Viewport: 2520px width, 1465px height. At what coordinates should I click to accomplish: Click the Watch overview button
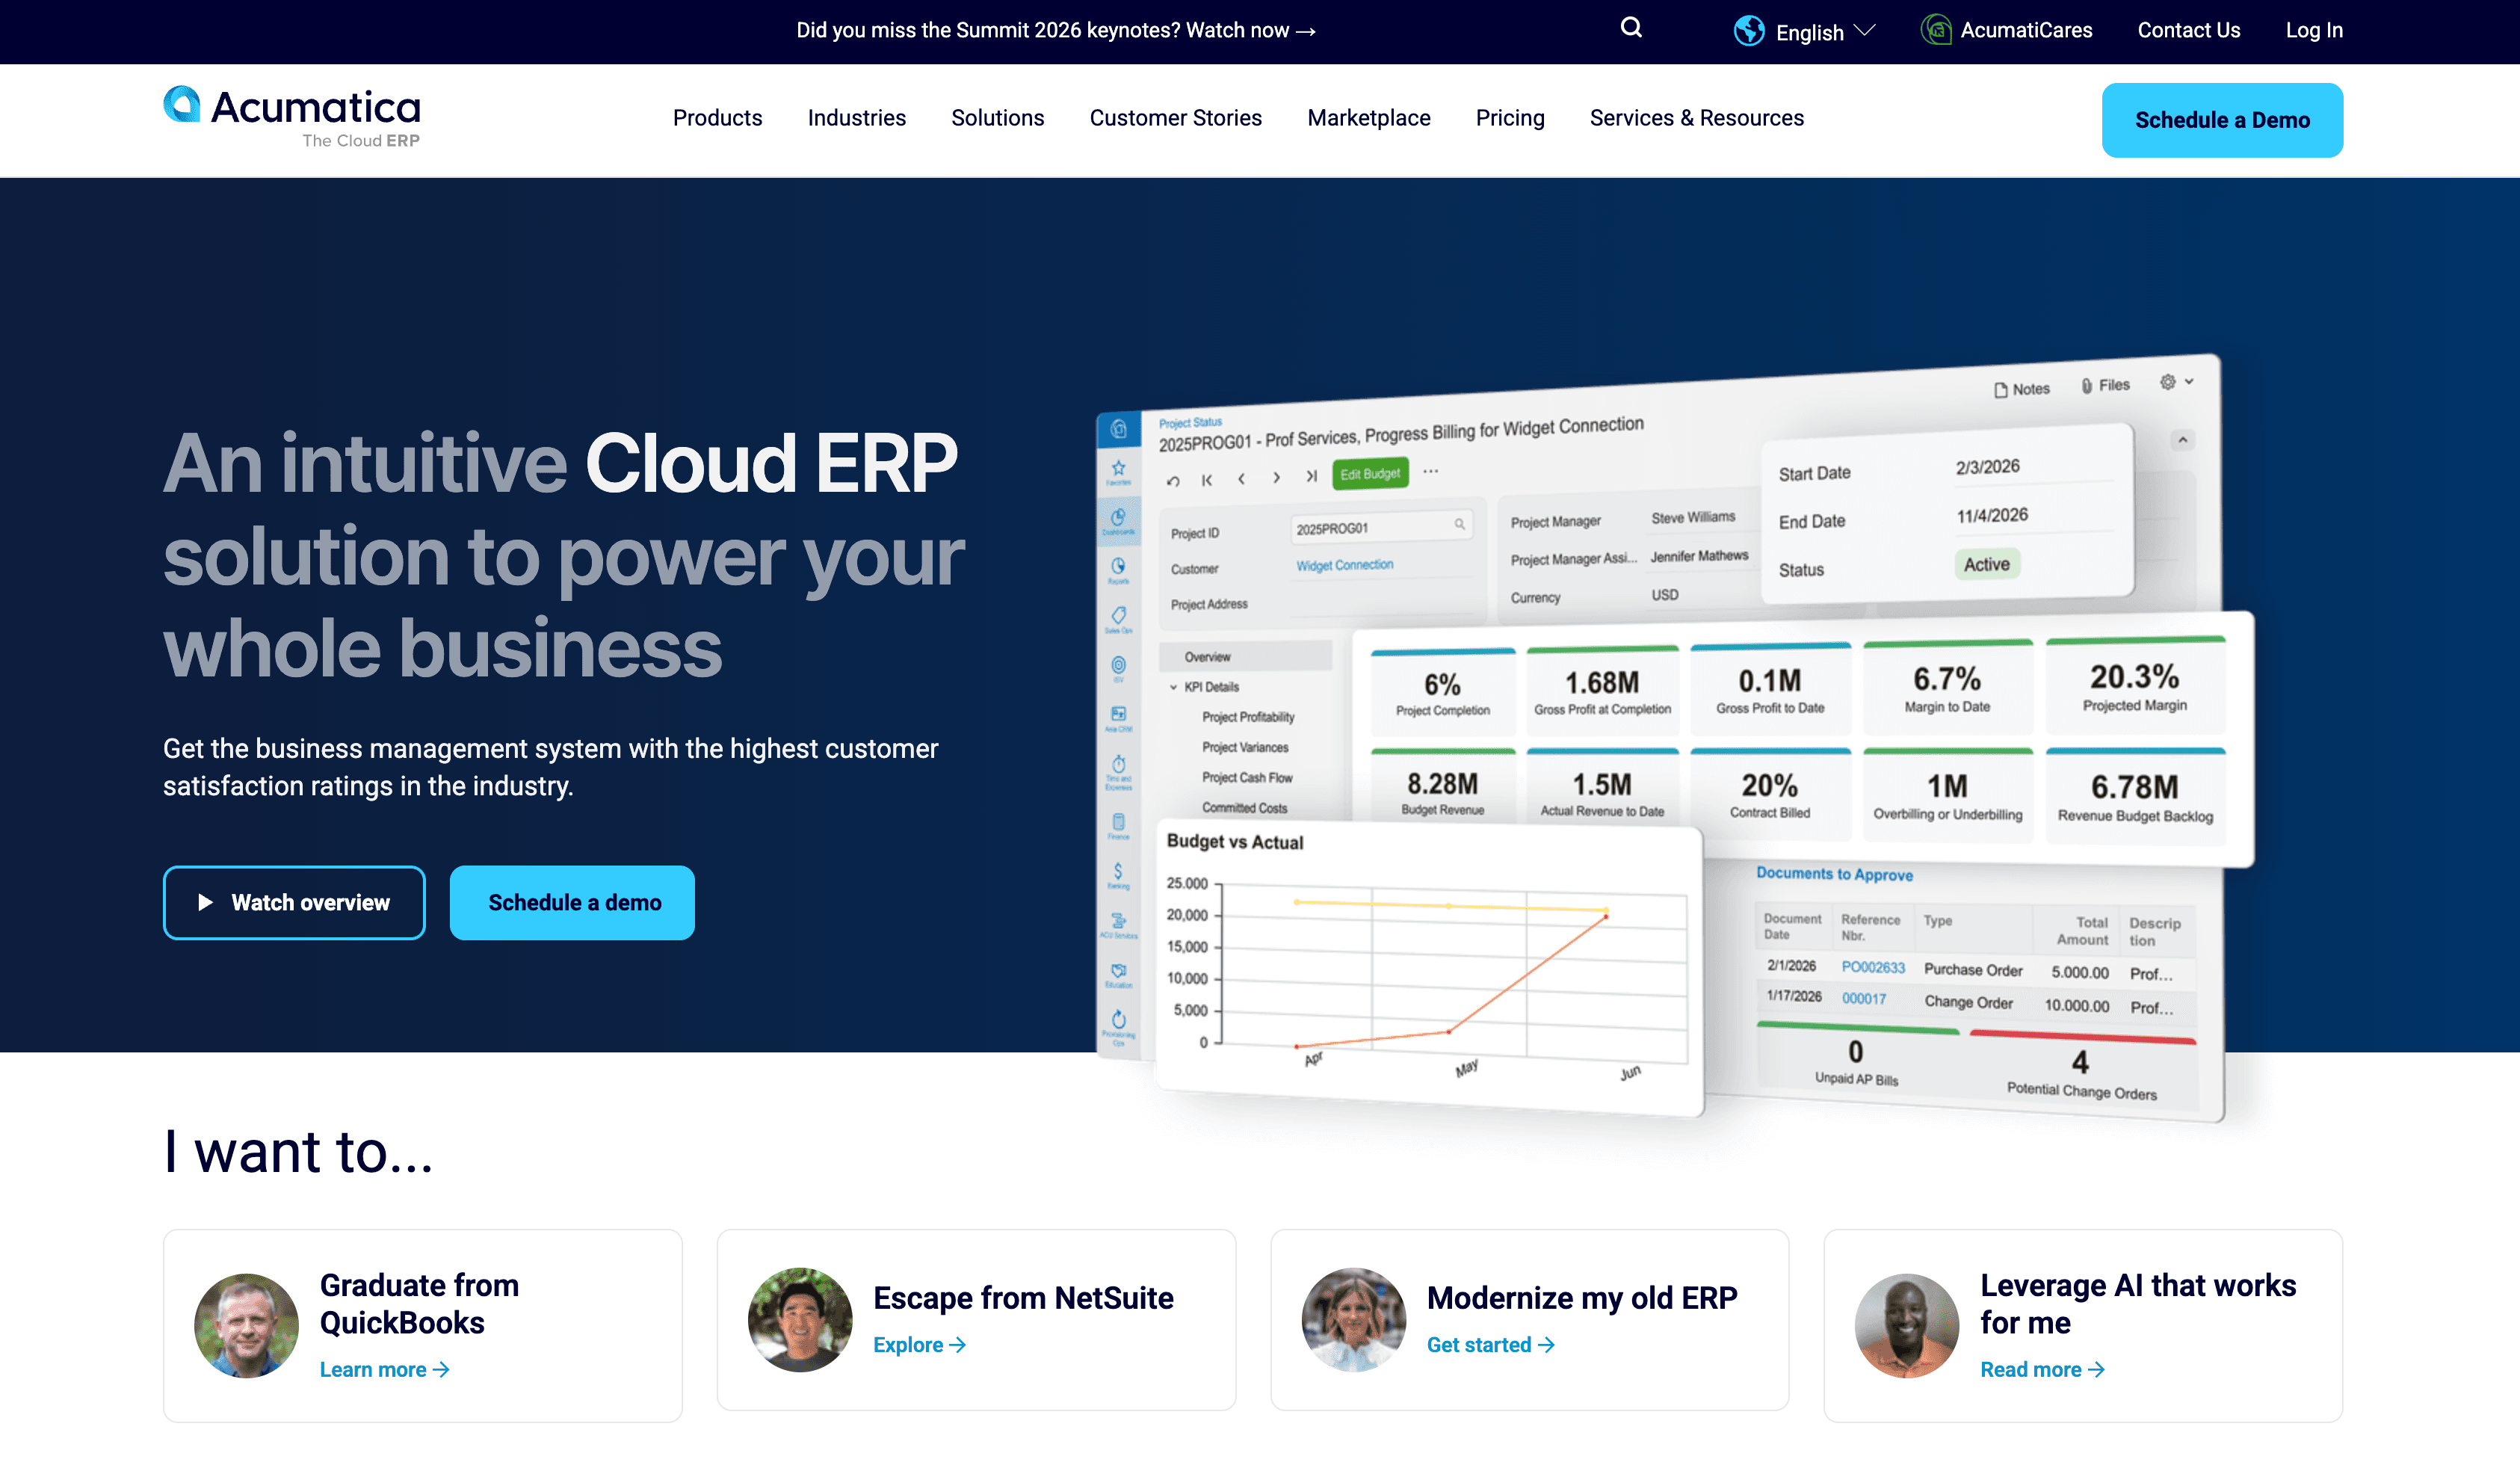294,902
